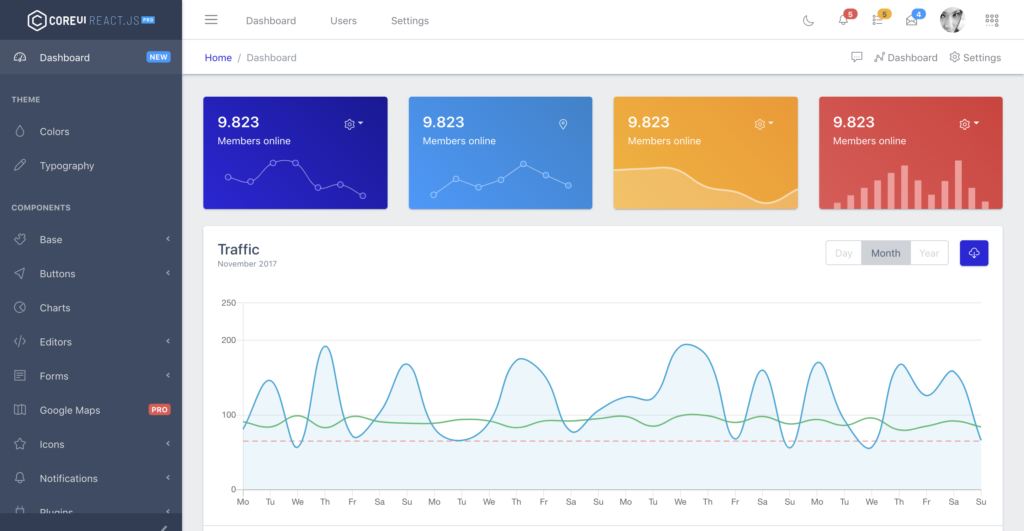Expand the Base sidebar section

pos(90,240)
